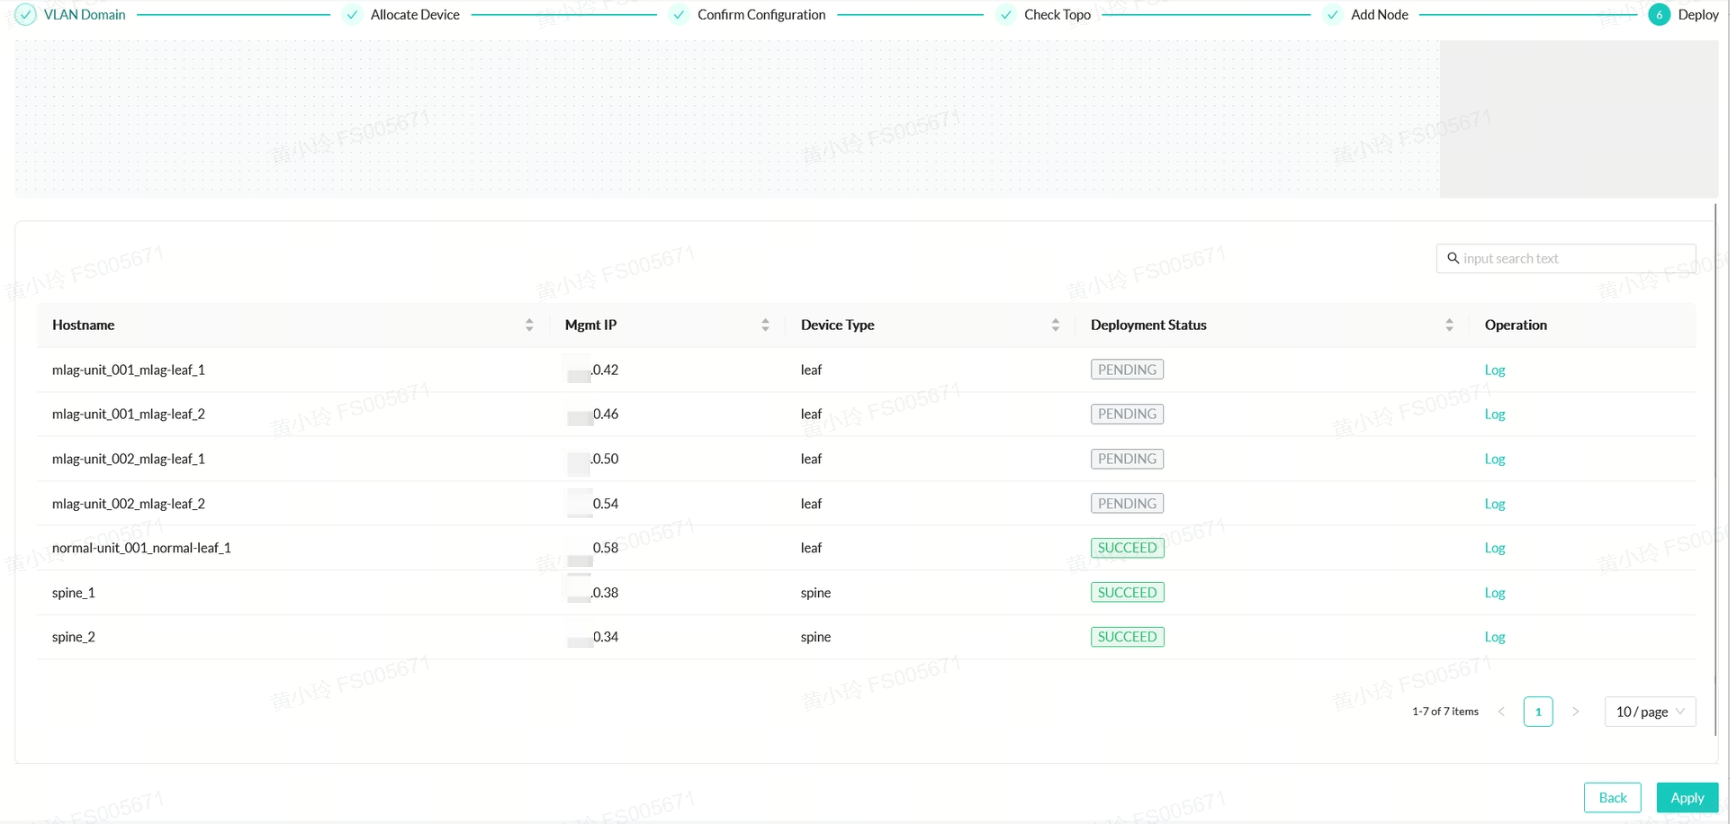Screen dimensions: 1730x824
Task: Open the 10 / page size dropdown
Action: click(x=1649, y=712)
